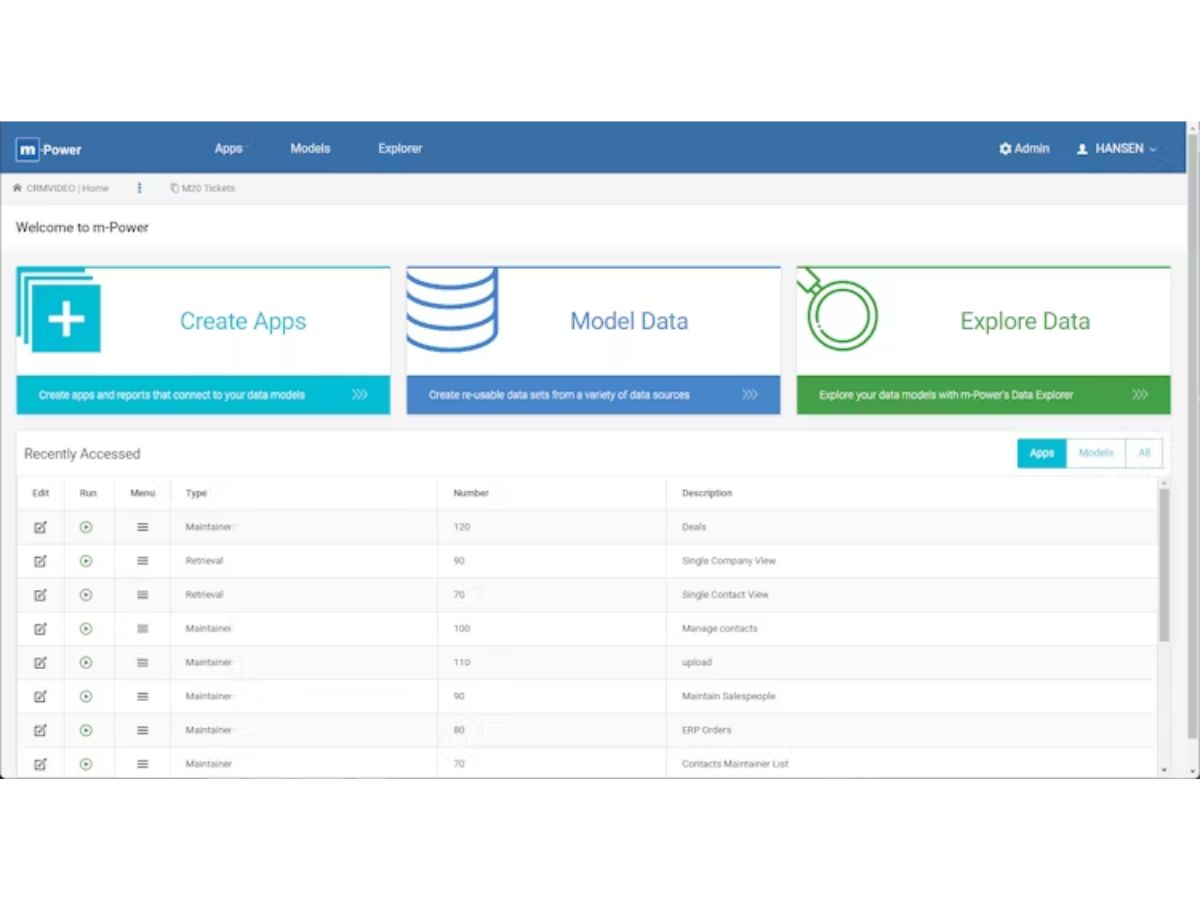Click the m-Power logo

(x=48, y=149)
